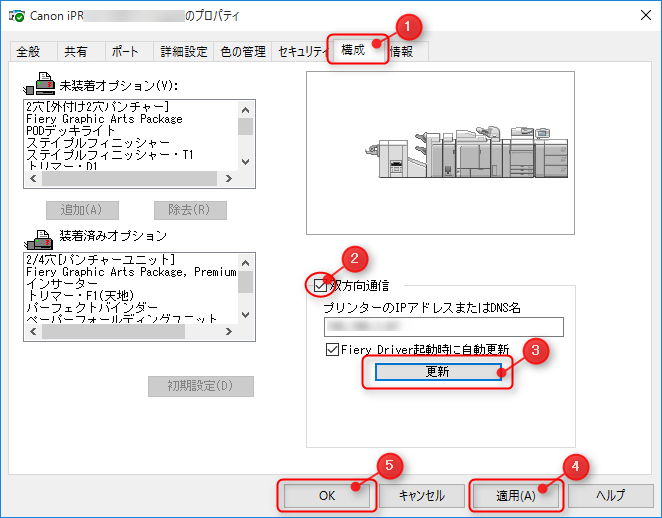Click down arrow of installed options scrollbar

[246, 315]
